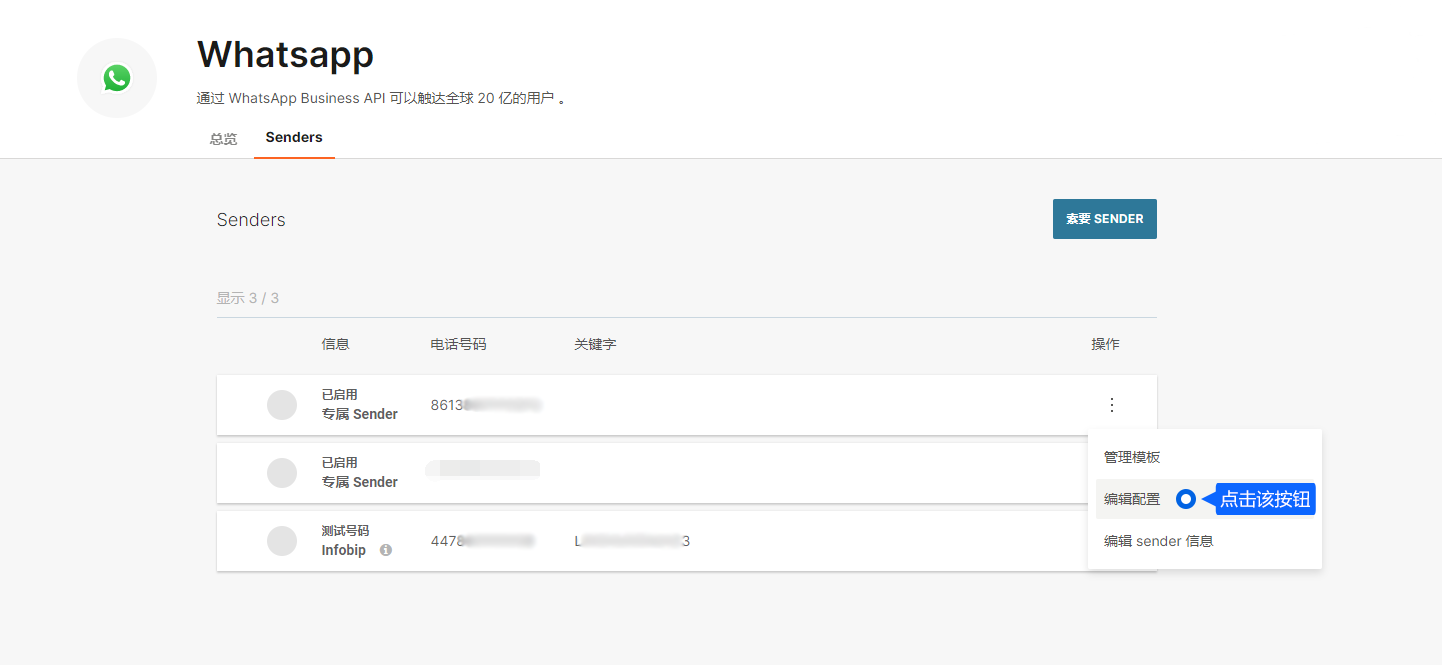
Task: Choose 管理模板 from the actions menu
Action: (x=1204, y=457)
